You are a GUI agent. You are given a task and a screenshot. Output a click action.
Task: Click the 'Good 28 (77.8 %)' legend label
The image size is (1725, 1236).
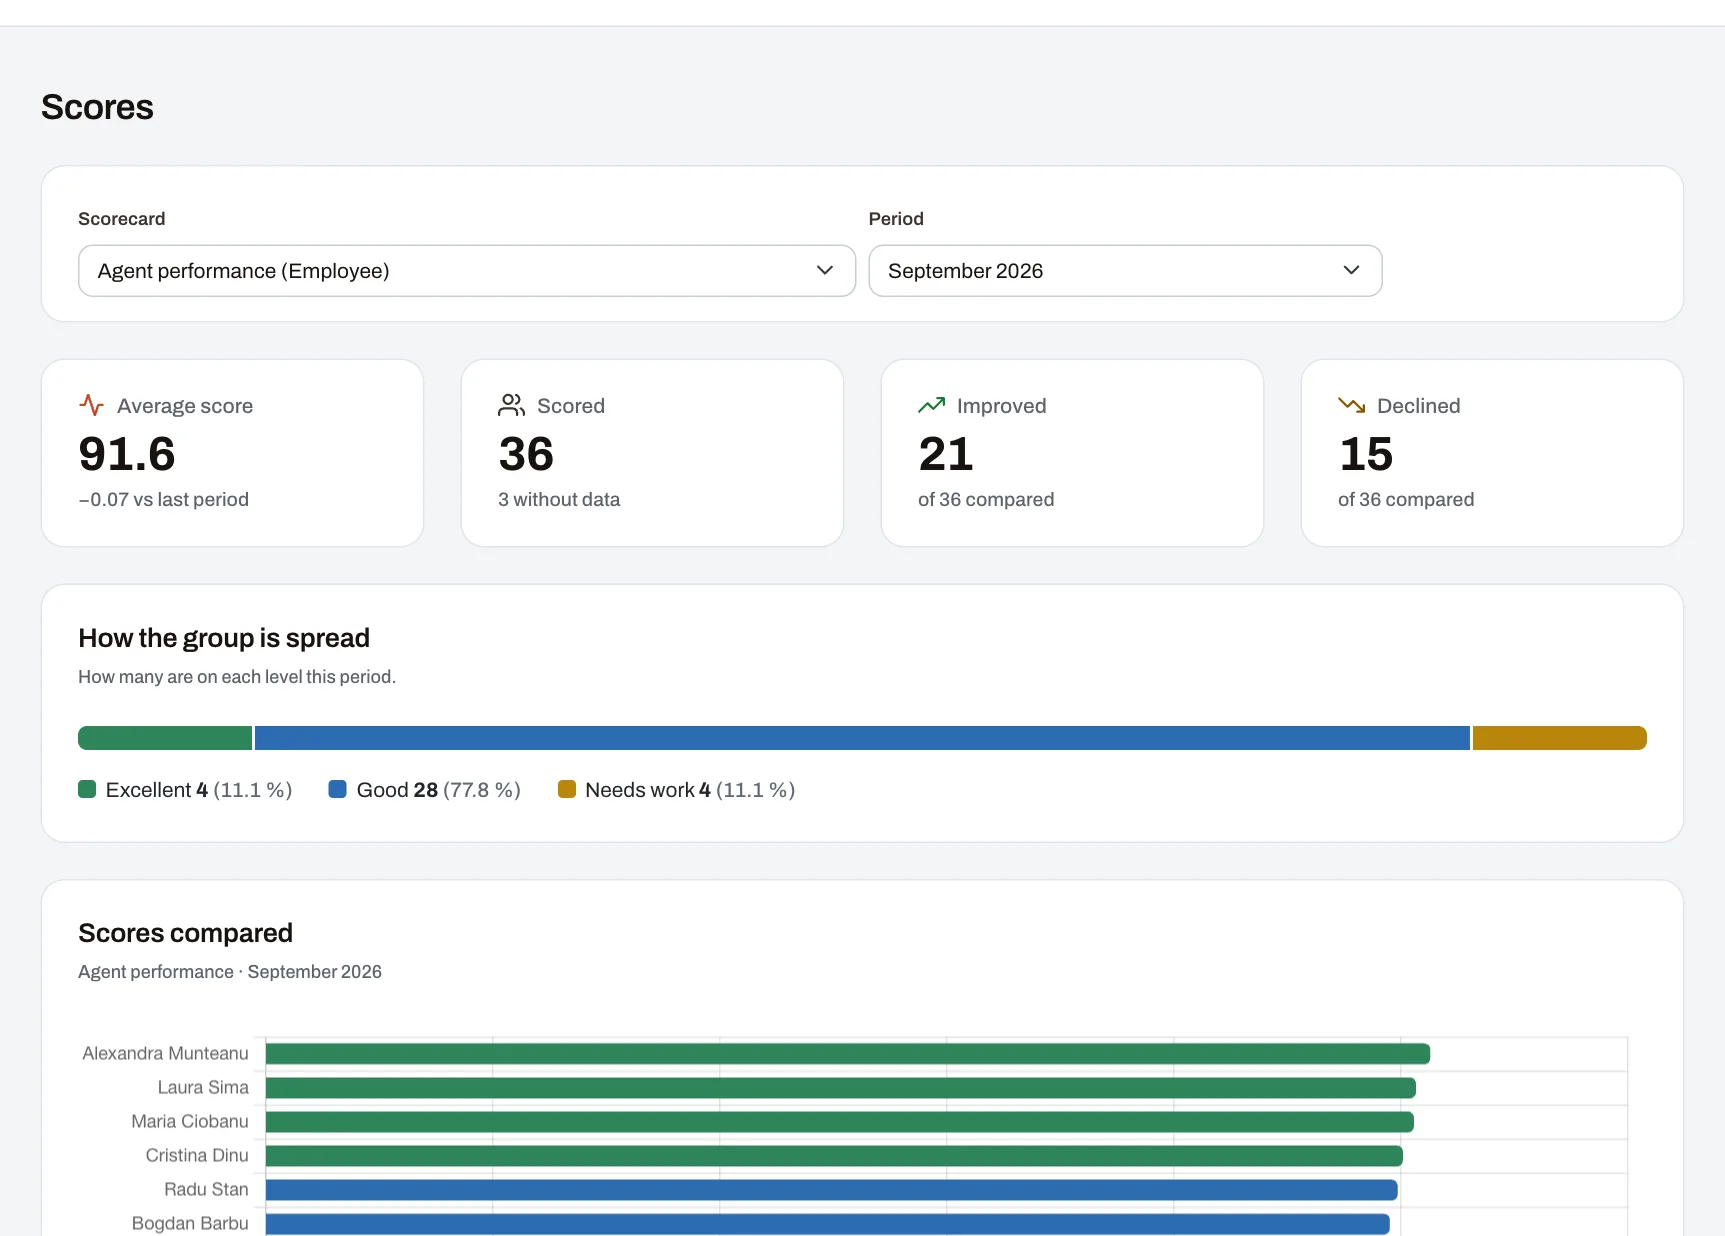(x=439, y=790)
